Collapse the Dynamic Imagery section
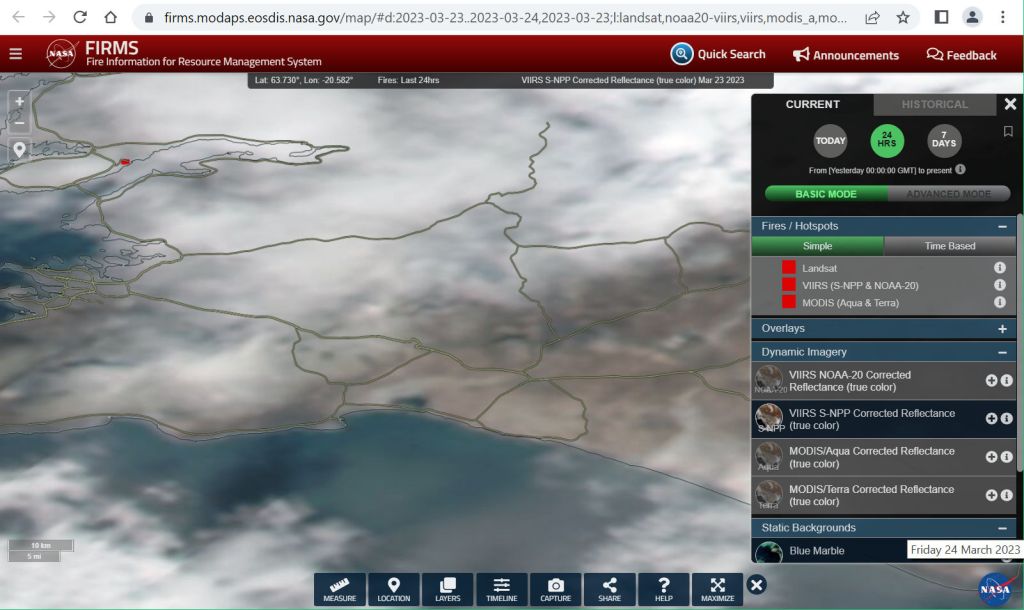The width and height of the screenshot is (1024, 610). pos(1002,352)
